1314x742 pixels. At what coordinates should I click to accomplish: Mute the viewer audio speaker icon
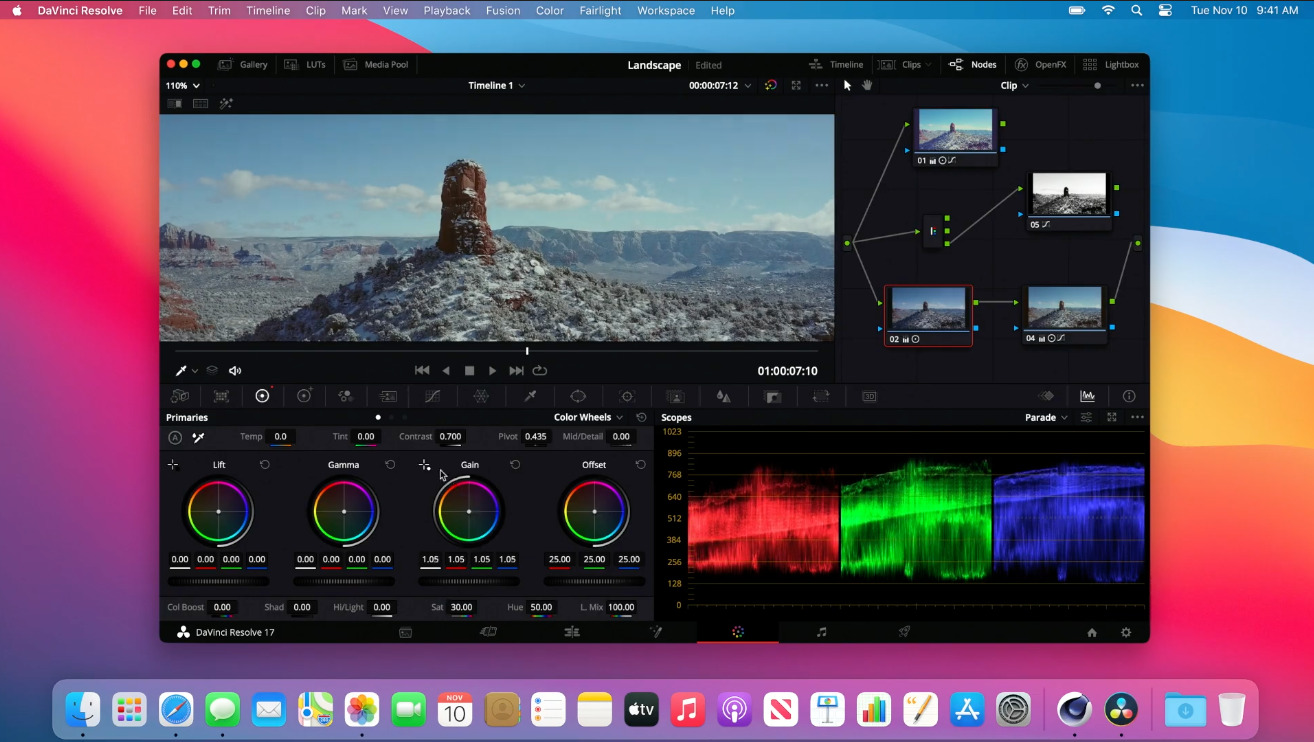tap(235, 371)
